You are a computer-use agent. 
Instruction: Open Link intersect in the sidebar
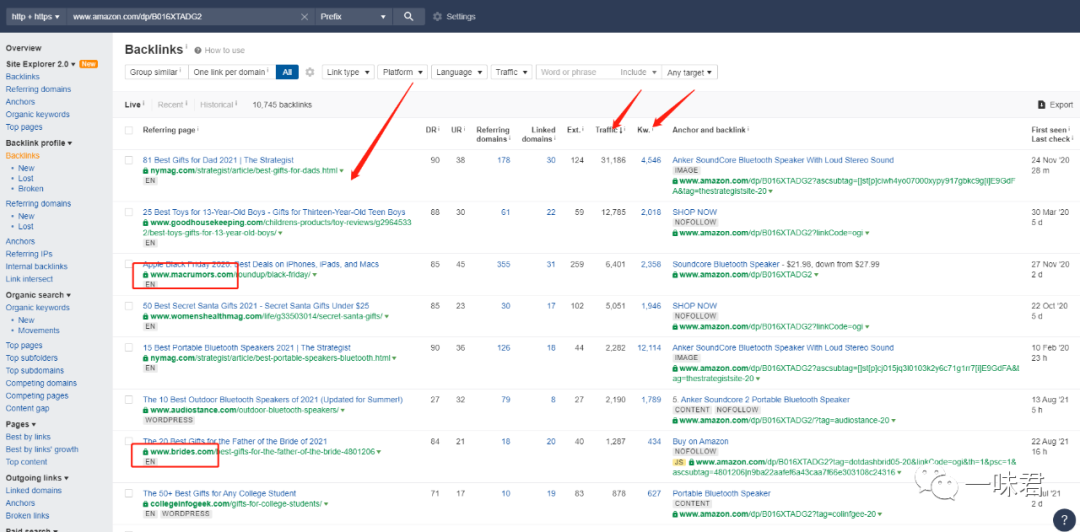point(29,279)
